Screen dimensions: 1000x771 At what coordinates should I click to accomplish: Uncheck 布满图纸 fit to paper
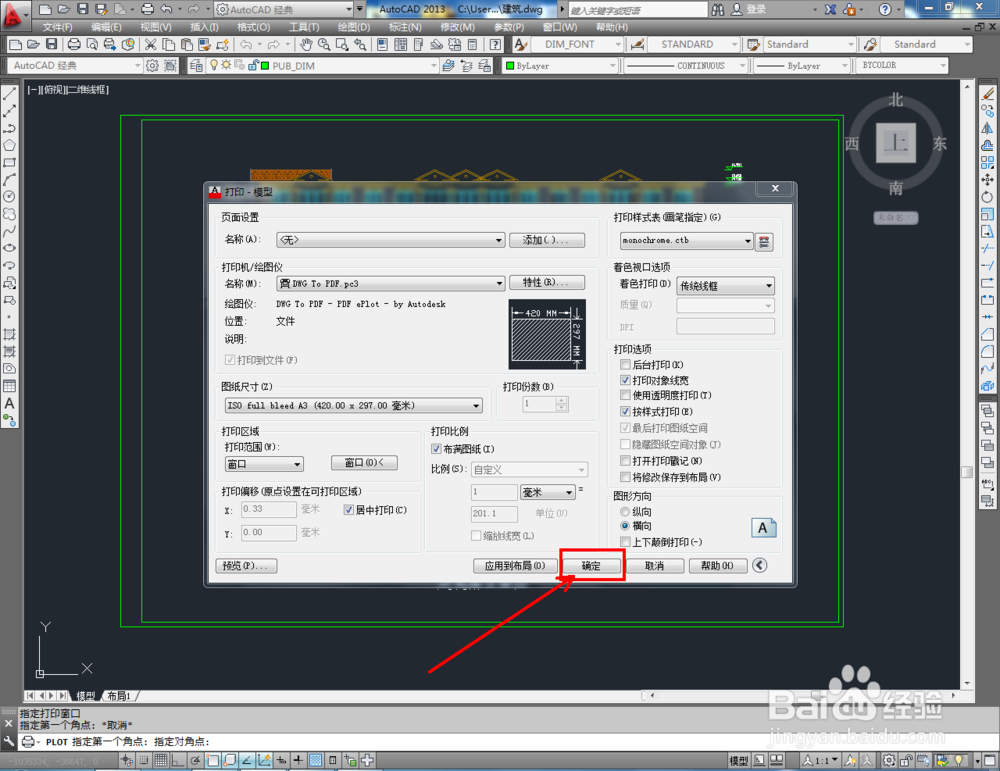coord(436,449)
